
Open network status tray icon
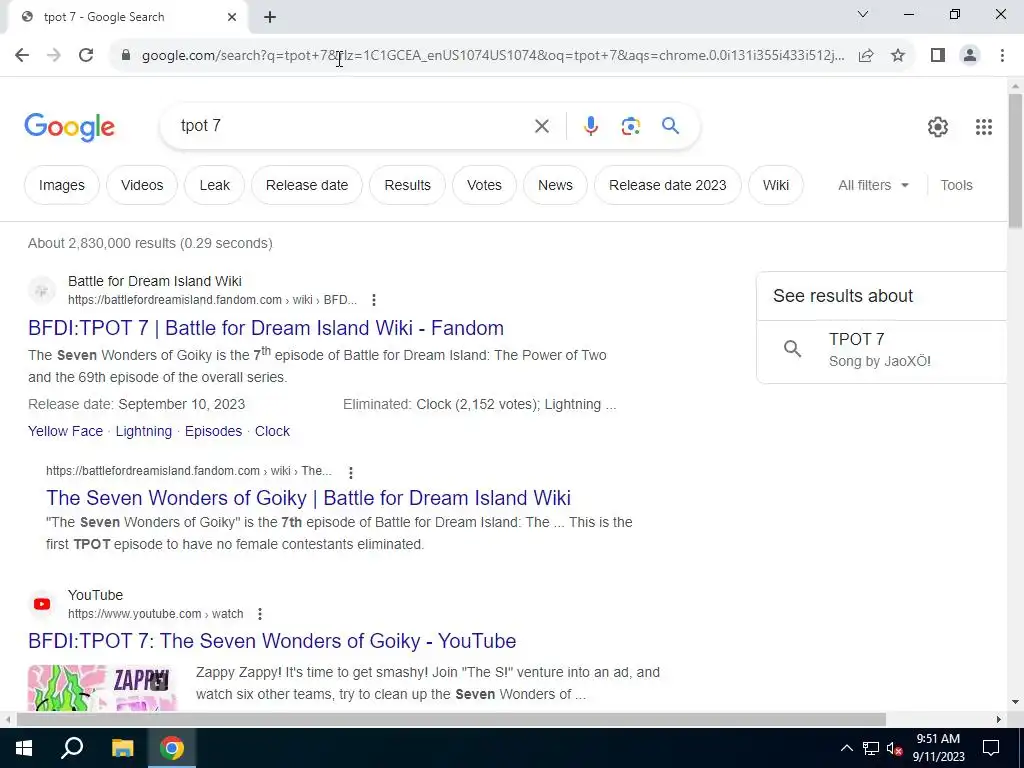[x=871, y=748]
